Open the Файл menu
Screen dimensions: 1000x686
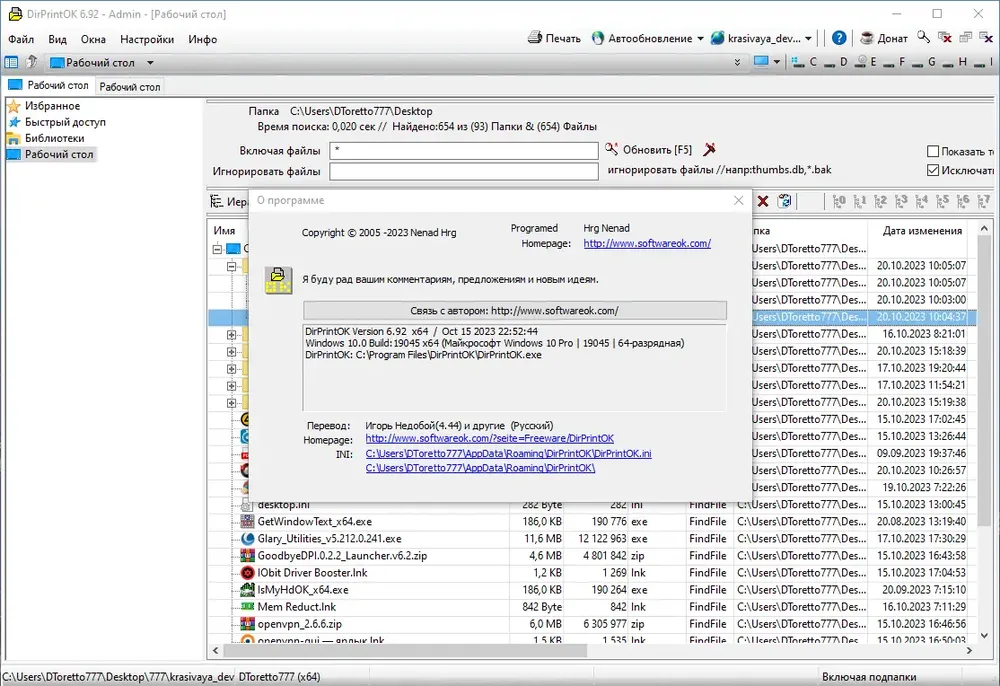click(21, 40)
